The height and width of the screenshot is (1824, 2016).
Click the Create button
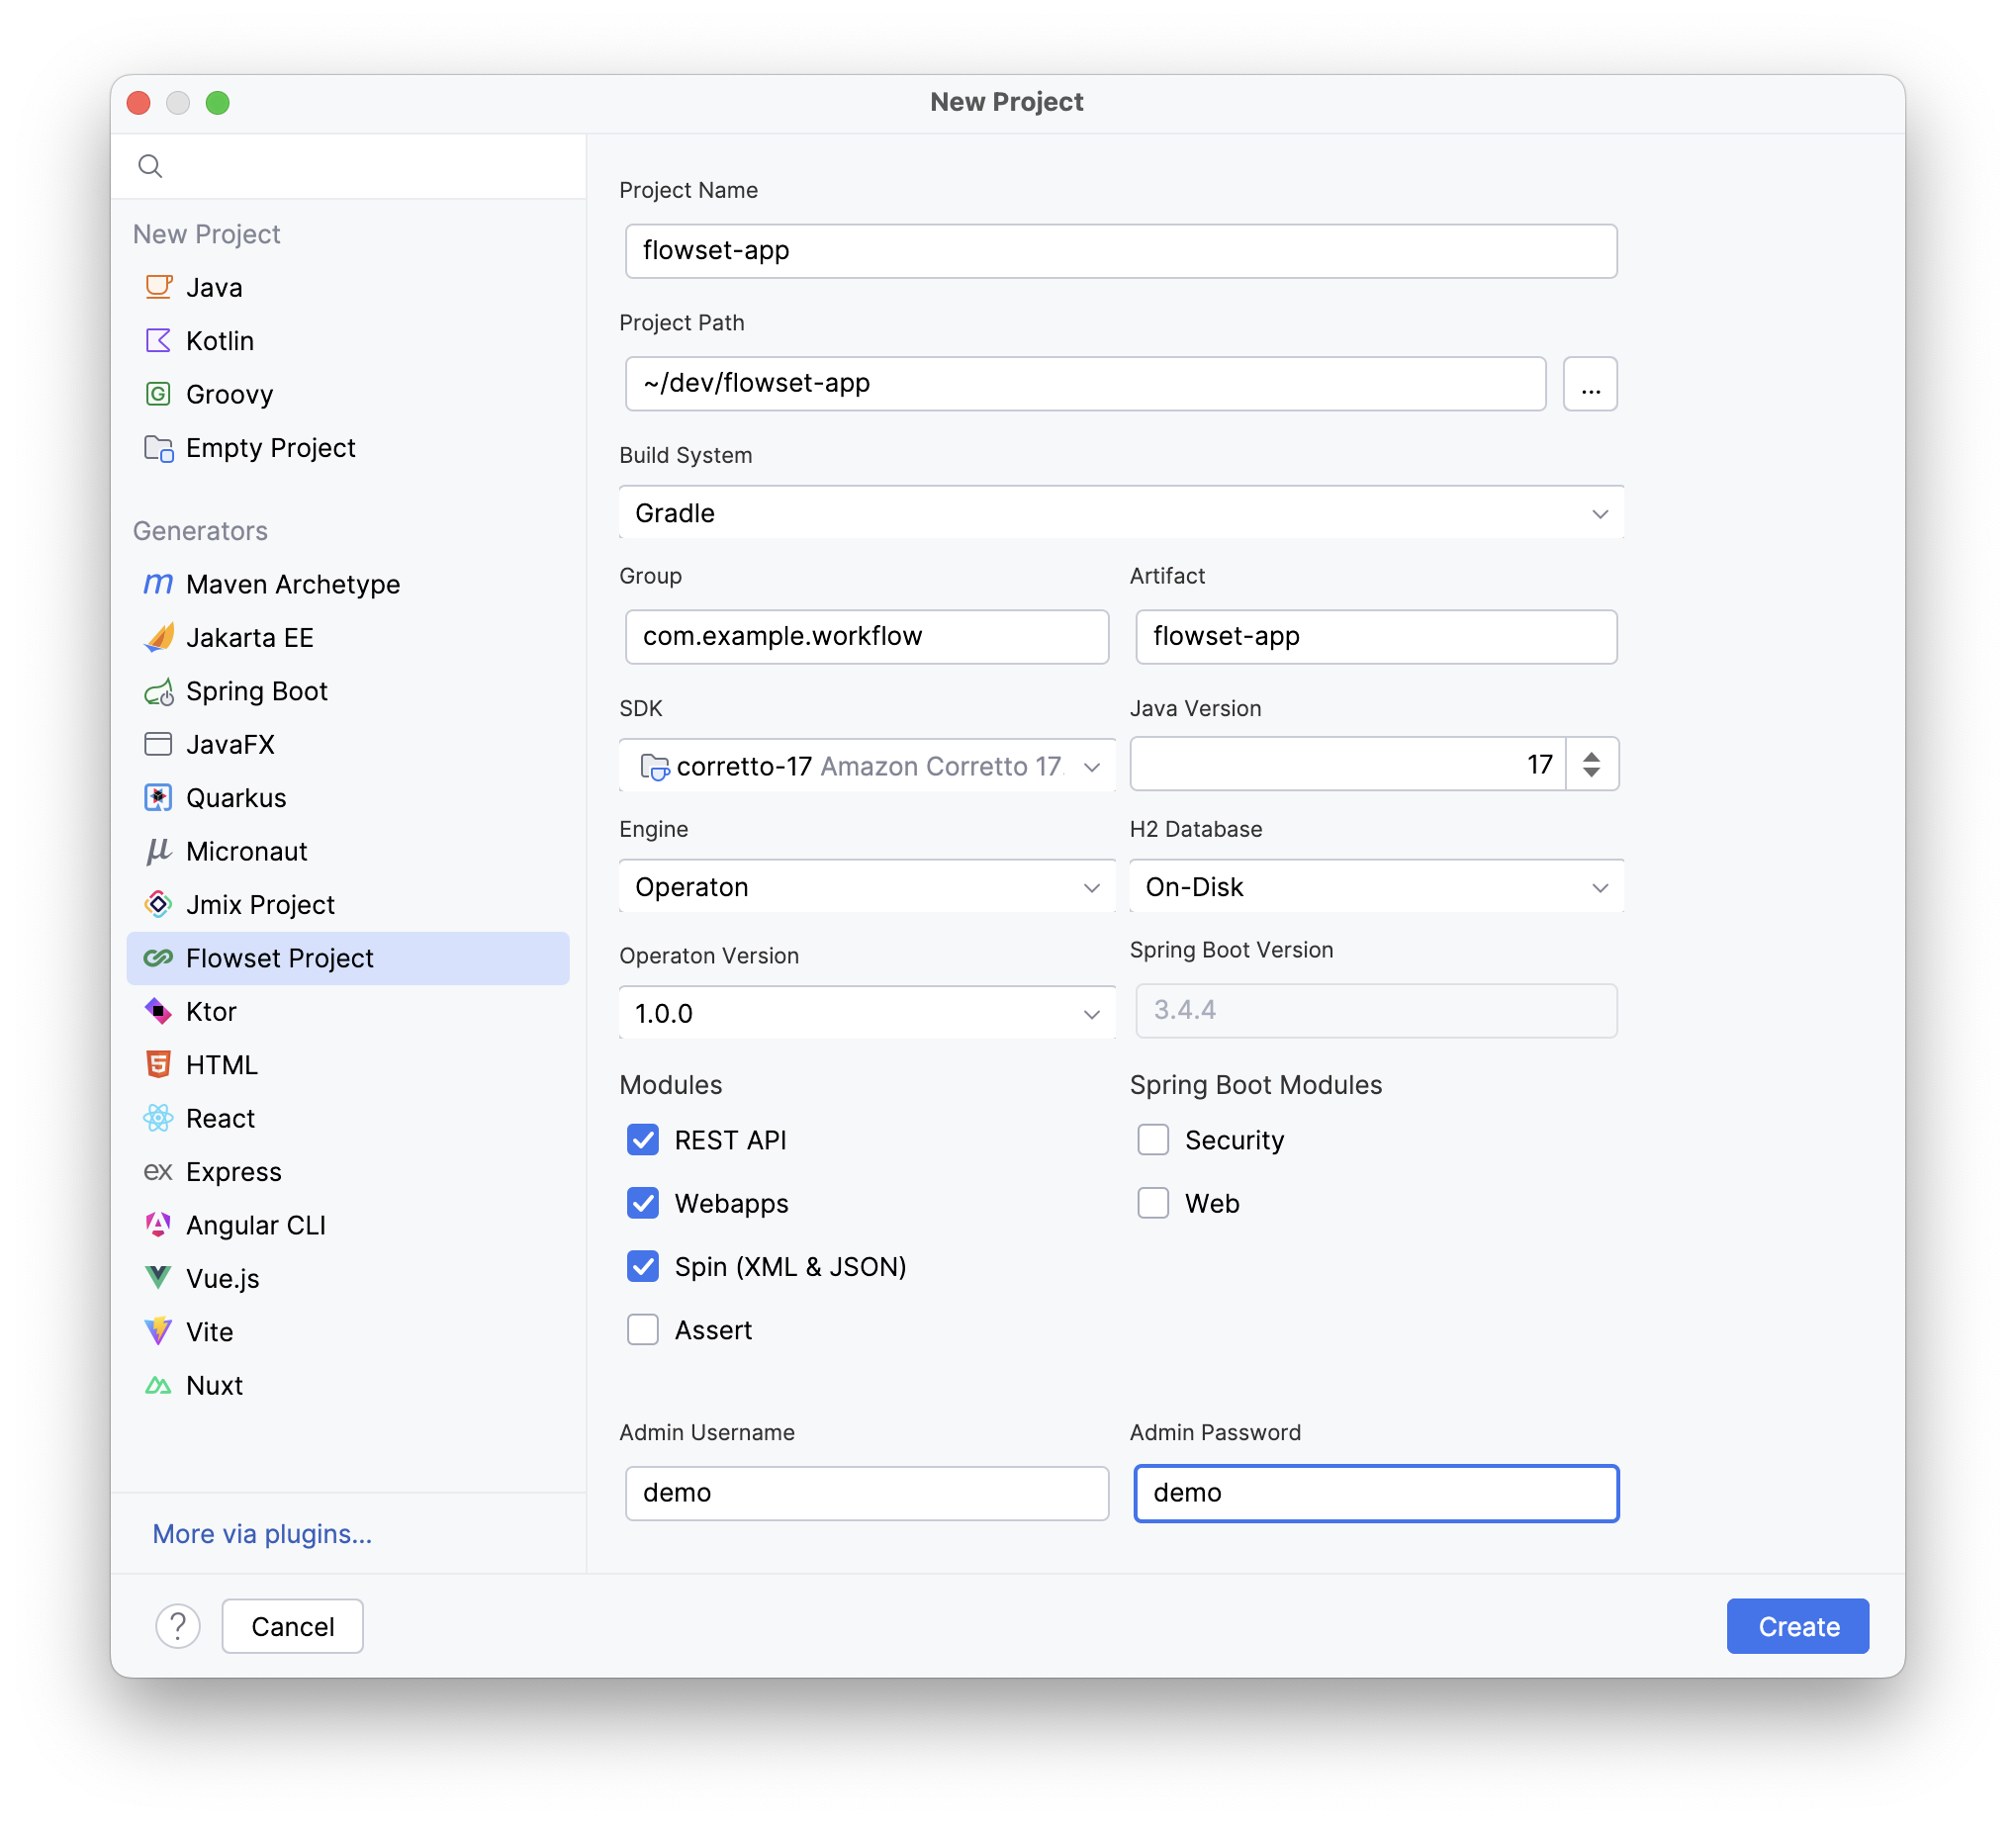point(1797,1626)
